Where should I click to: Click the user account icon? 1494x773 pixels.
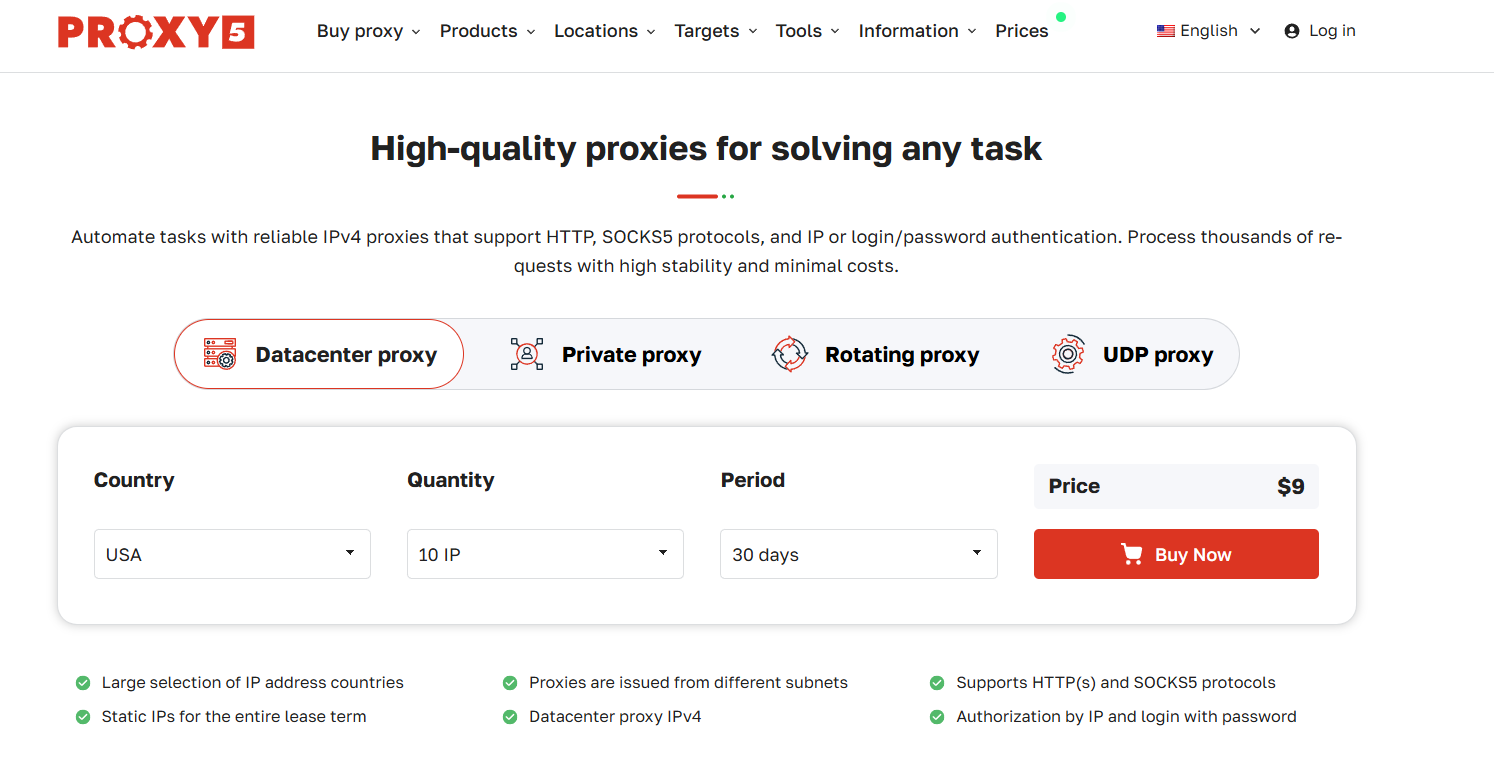pos(1292,31)
